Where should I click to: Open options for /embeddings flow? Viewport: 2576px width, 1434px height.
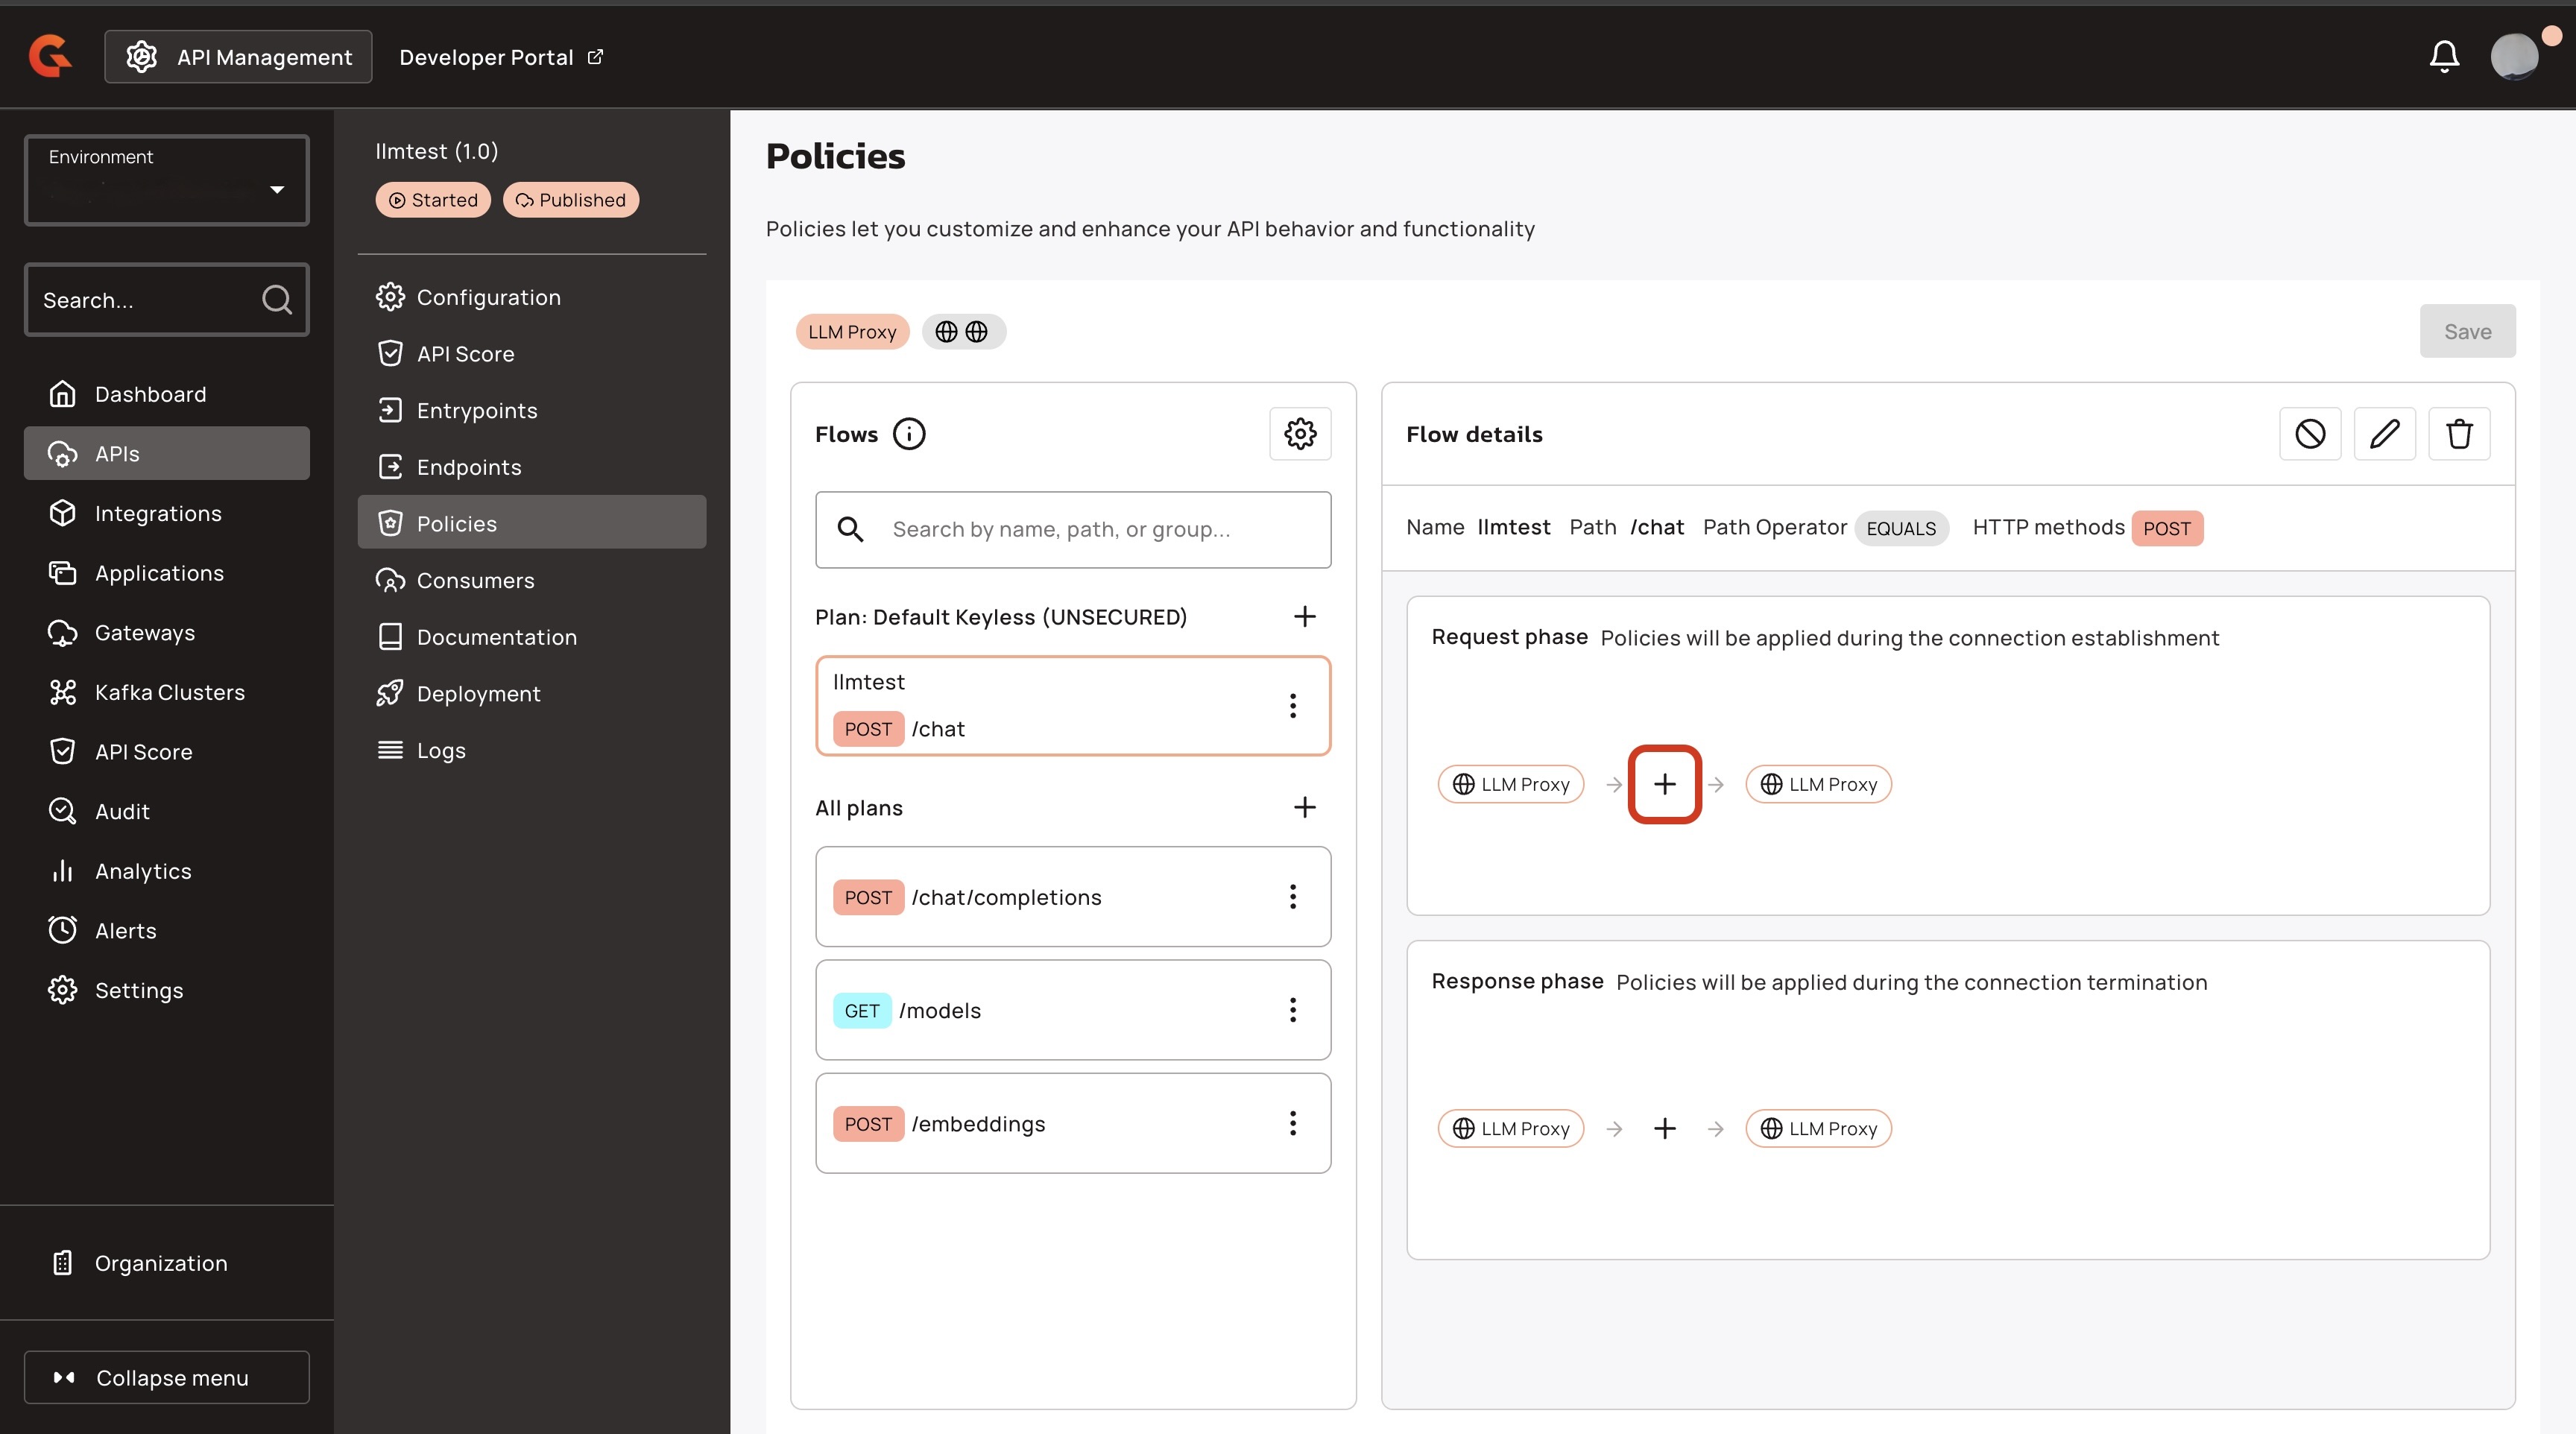click(x=1292, y=1123)
